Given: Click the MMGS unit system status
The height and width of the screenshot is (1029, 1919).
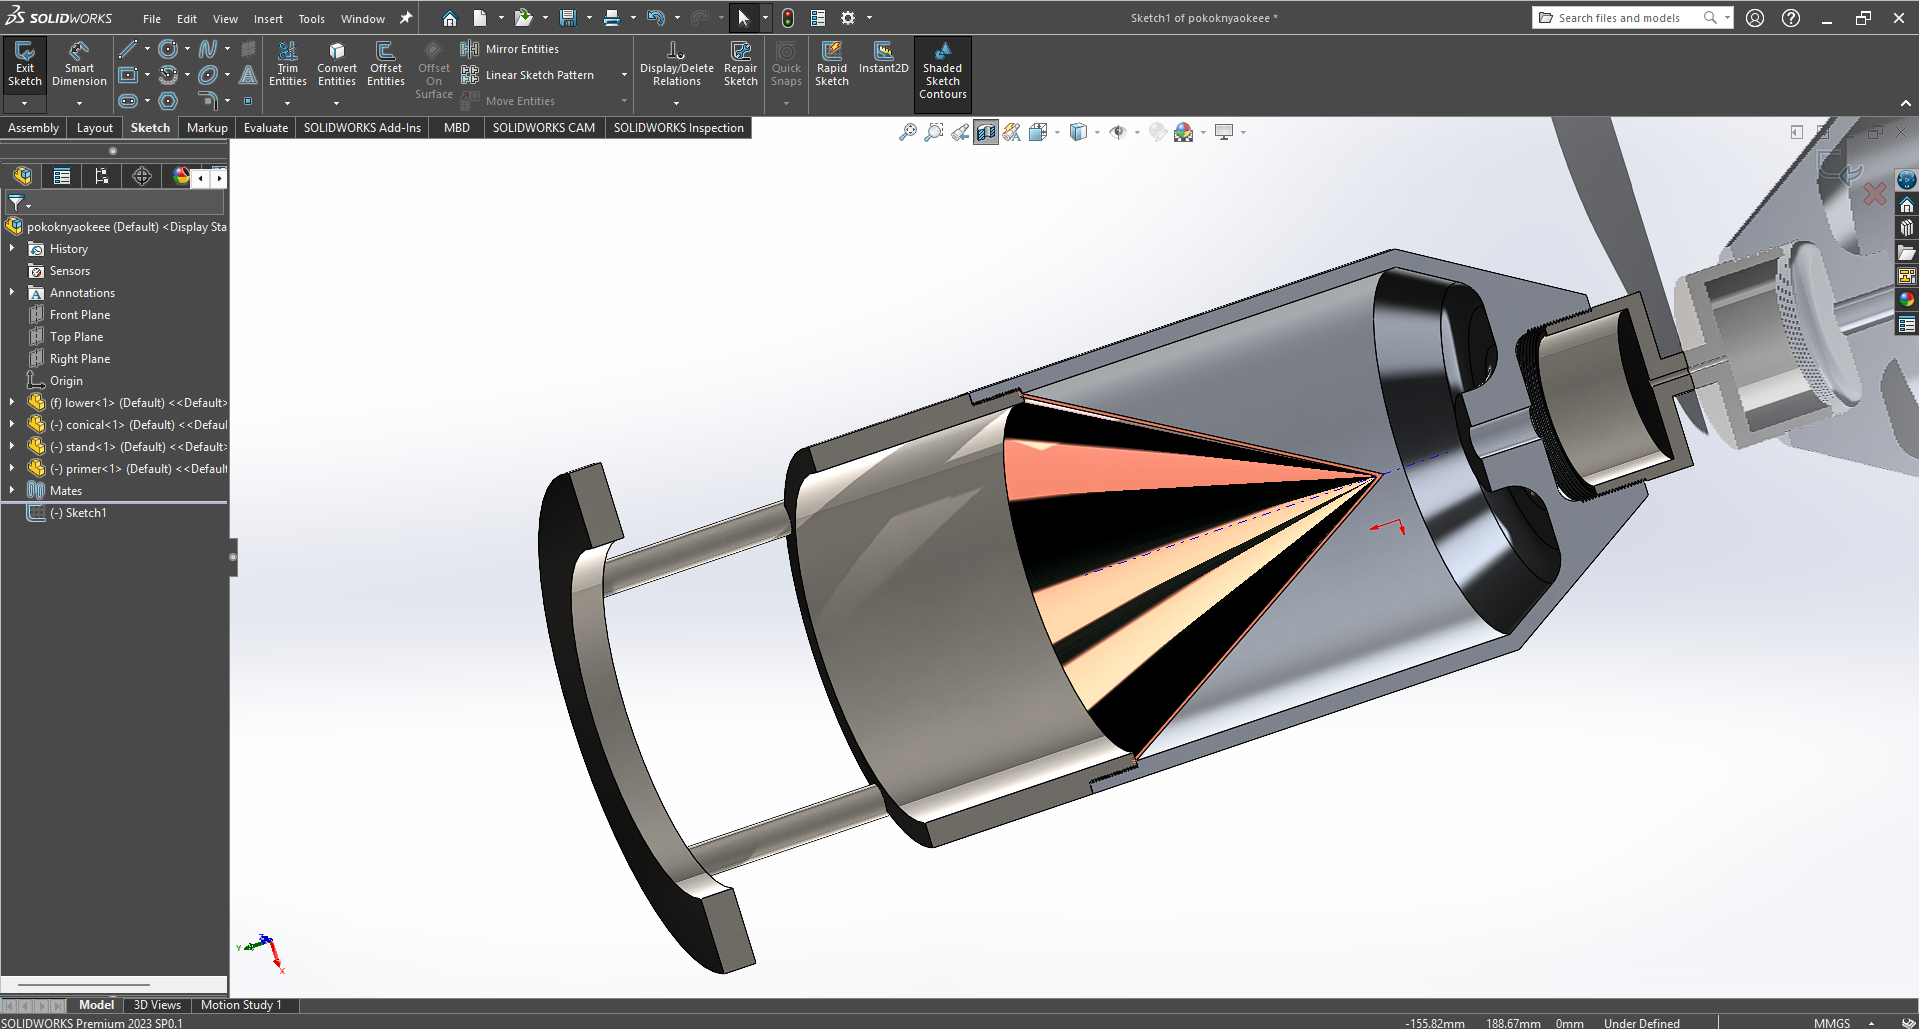Looking at the screenshot, I should point(1832,1023).
